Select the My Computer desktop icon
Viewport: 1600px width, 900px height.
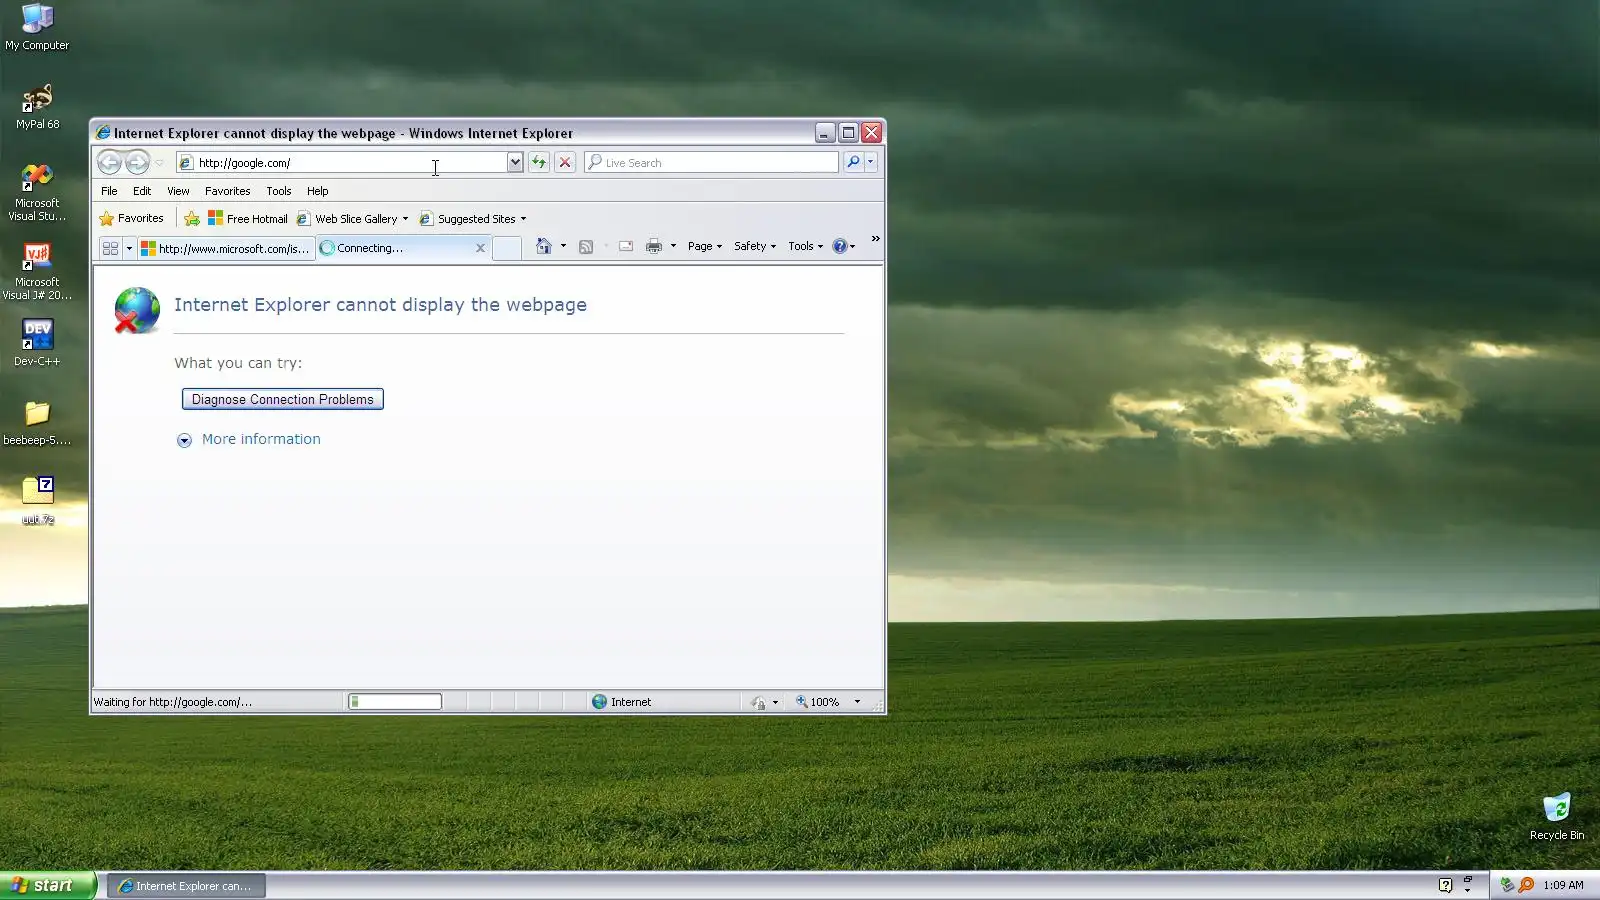coord(37,28)
